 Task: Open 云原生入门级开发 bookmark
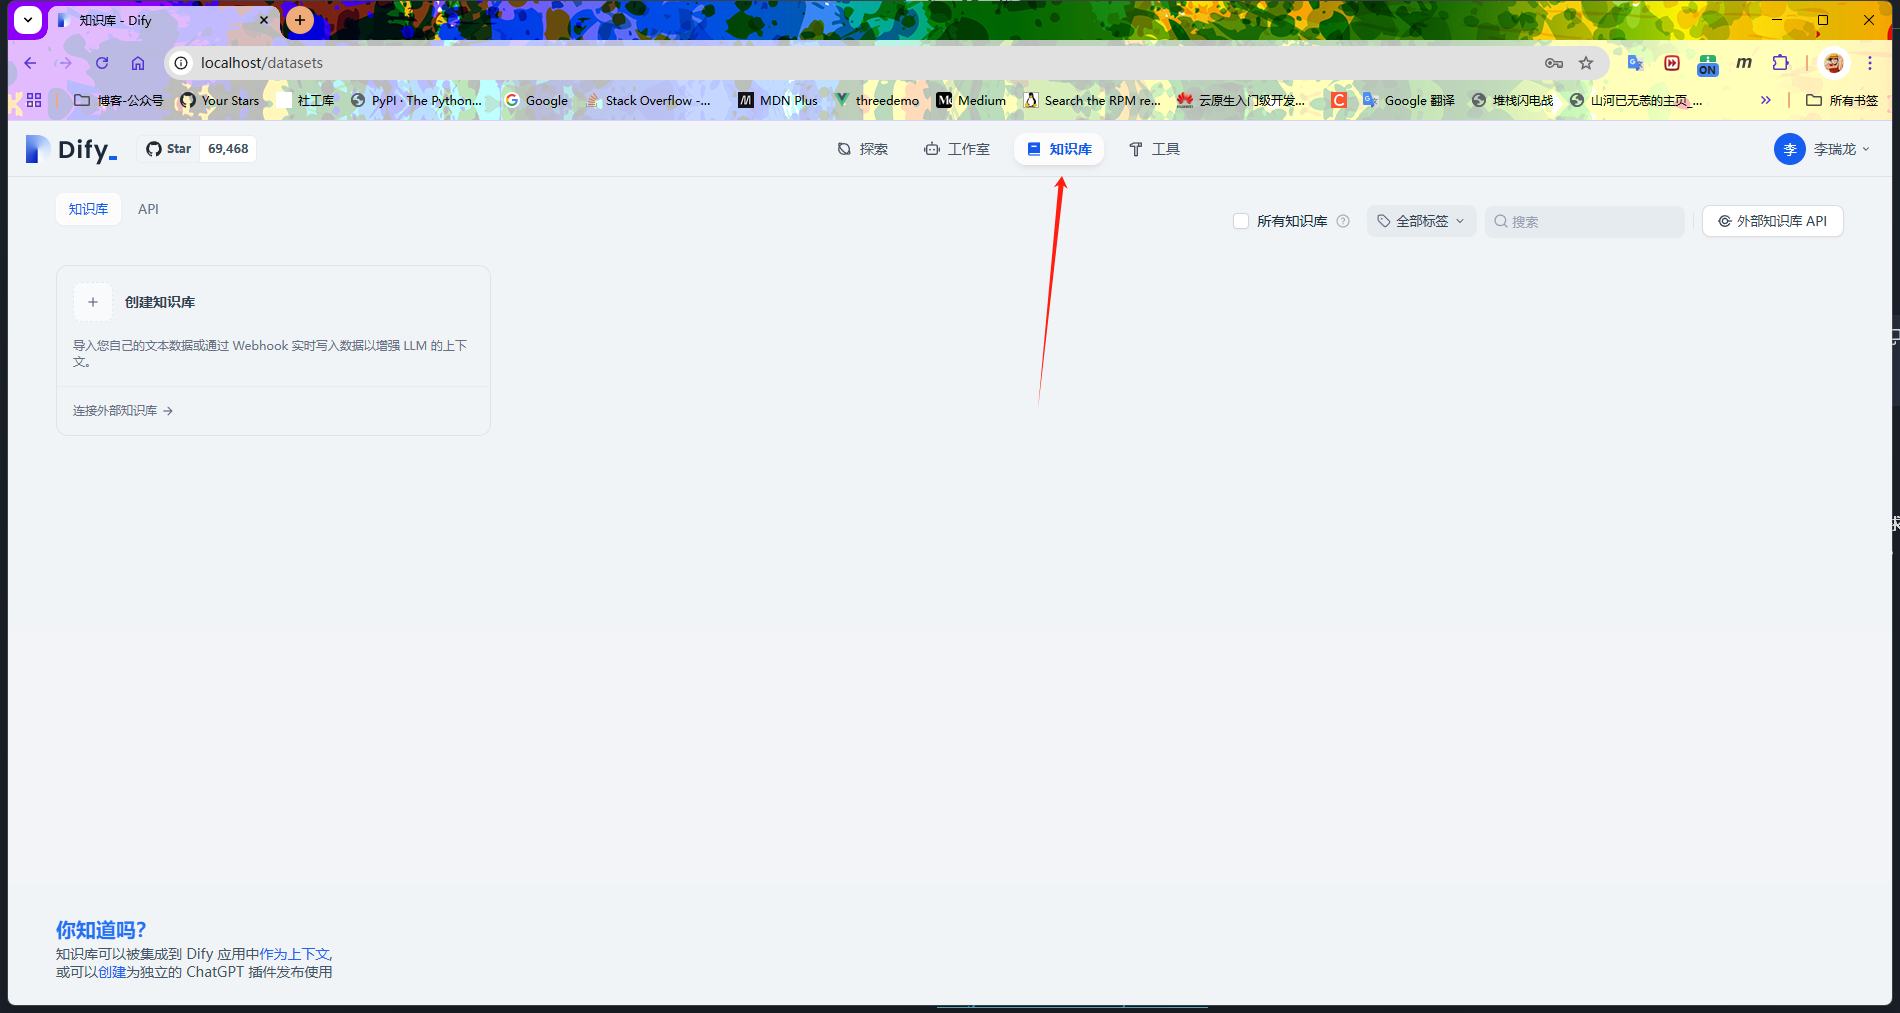point(1241,100)
